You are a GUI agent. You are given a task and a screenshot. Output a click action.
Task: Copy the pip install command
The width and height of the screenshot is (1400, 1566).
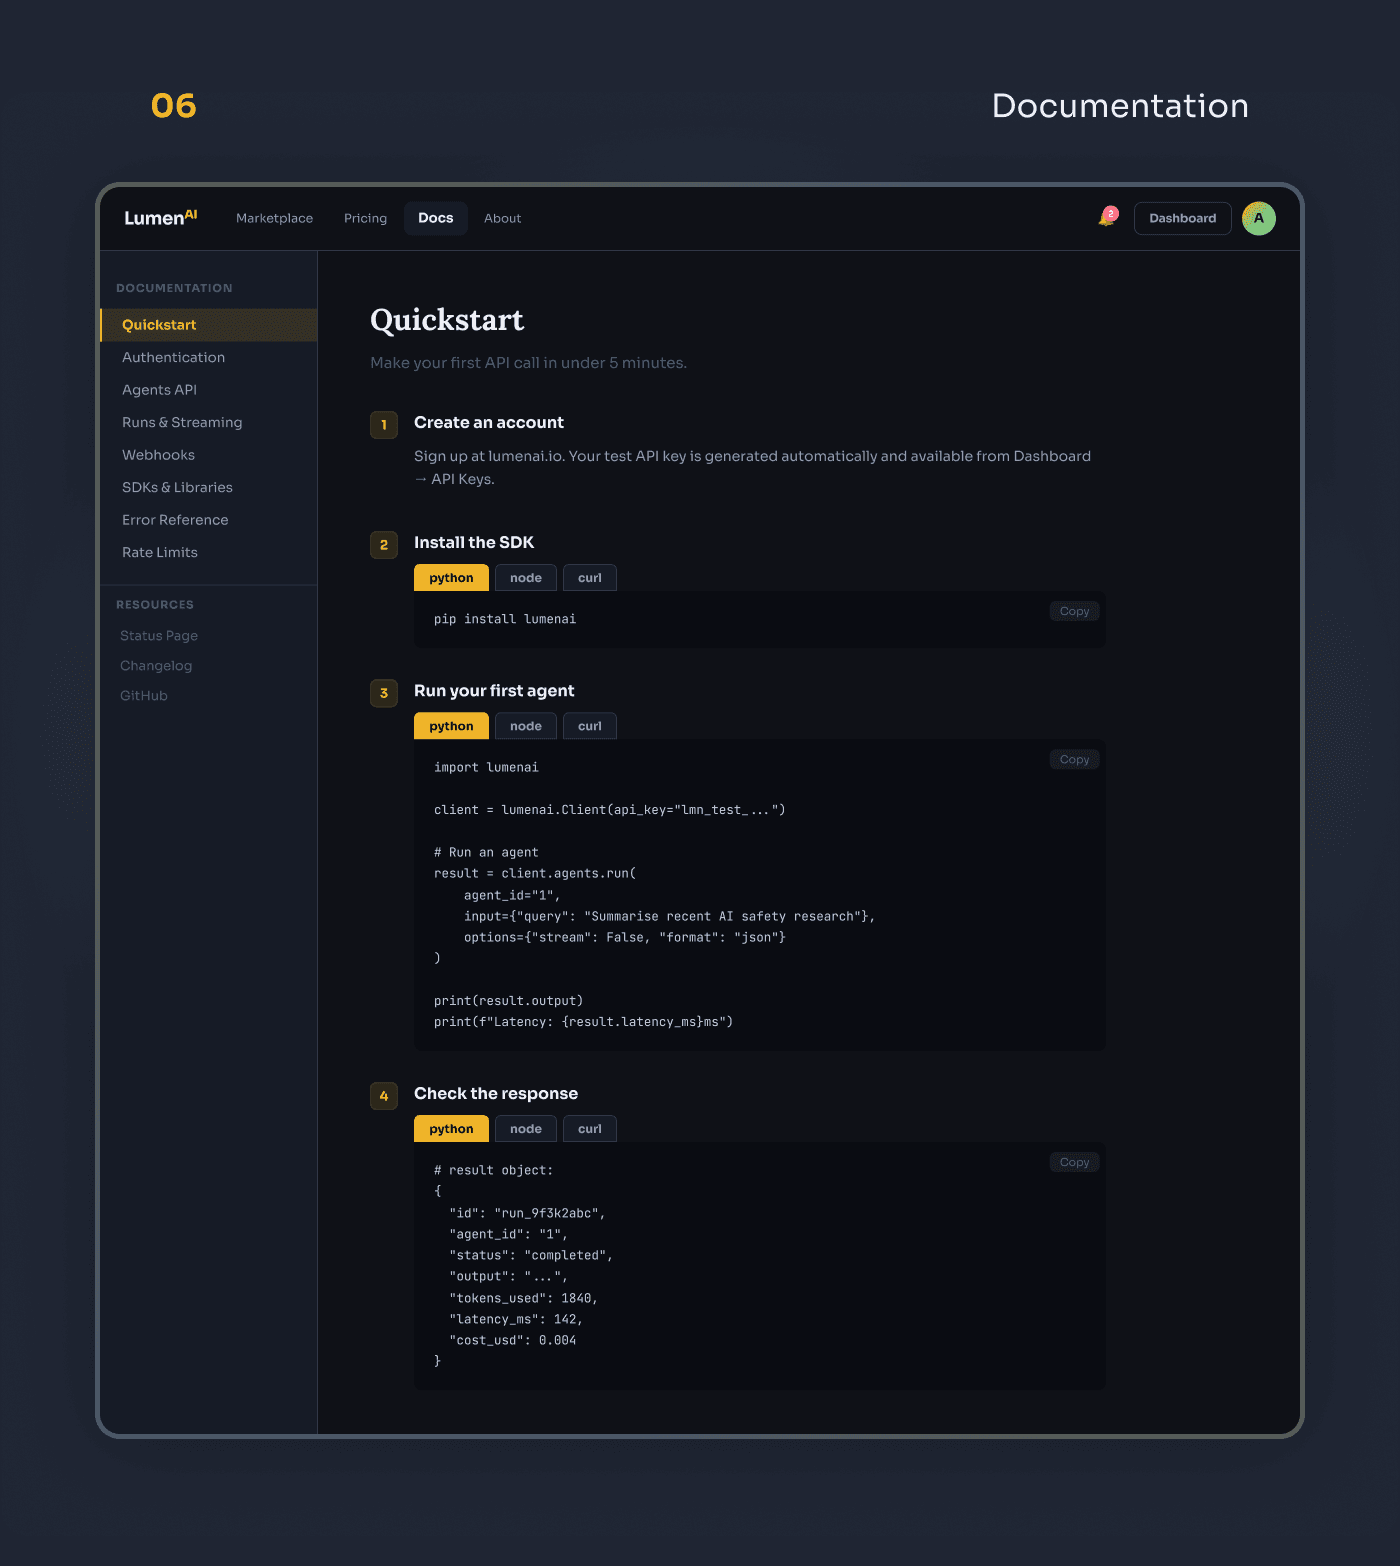[1073, 610]
